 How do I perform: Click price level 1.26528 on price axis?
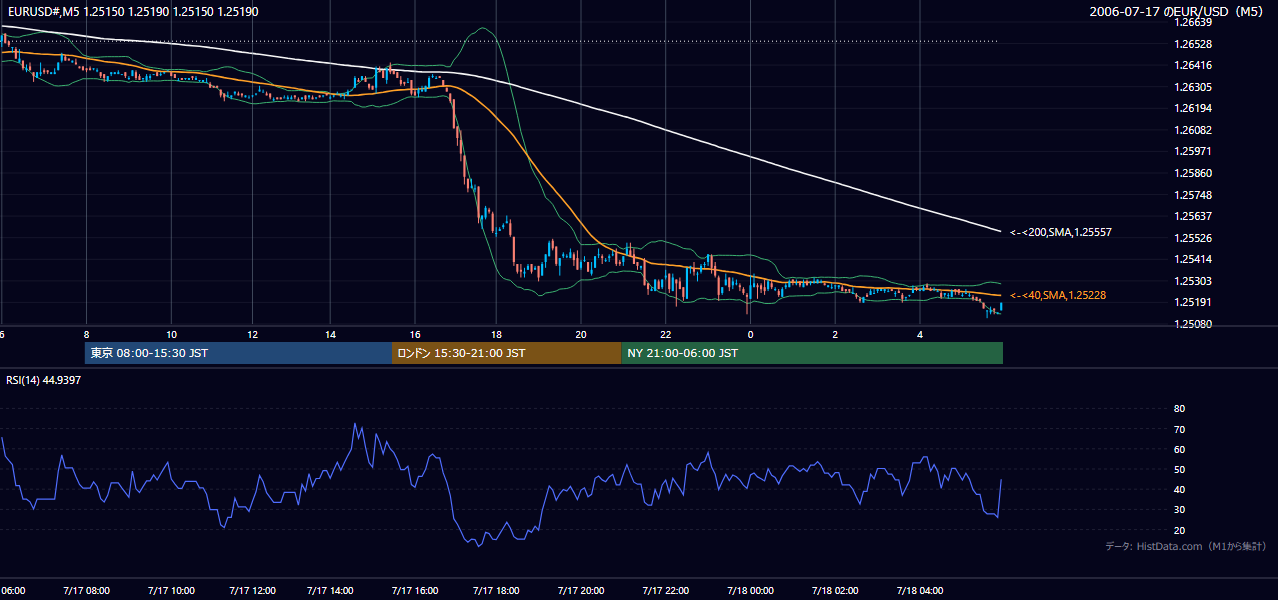[x=1194, y=44]
